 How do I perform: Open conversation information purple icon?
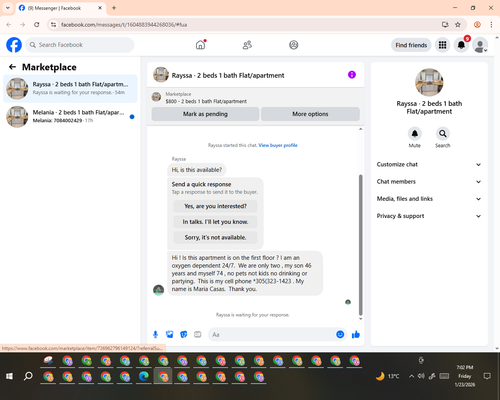[352, 75]
